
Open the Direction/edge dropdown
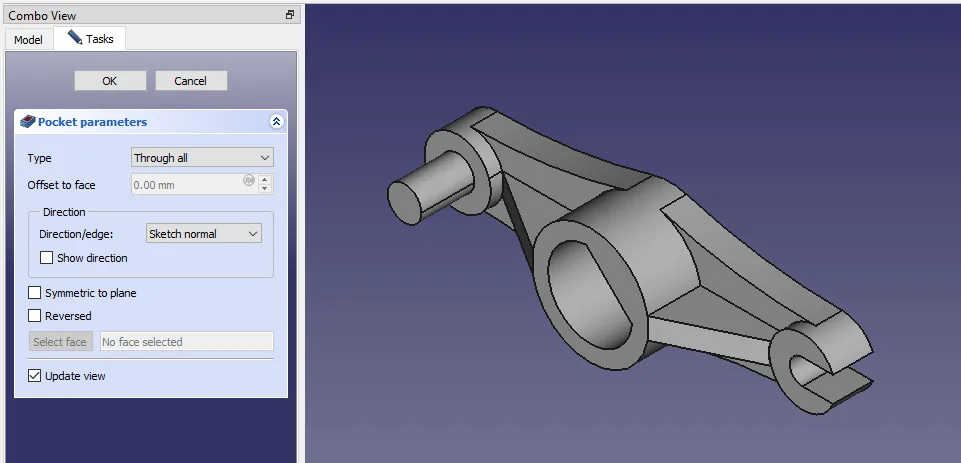pos(203,234)
